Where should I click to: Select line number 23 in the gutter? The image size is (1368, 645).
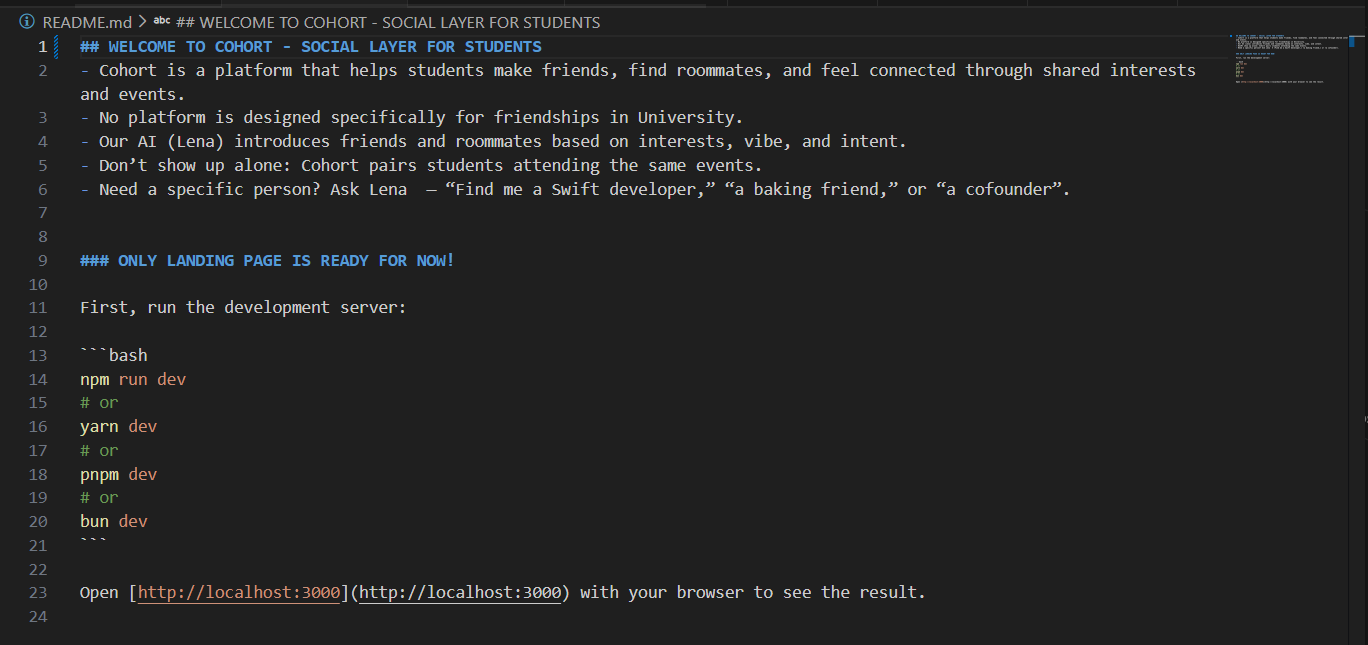pyautogui.click(x=38, y=593)
